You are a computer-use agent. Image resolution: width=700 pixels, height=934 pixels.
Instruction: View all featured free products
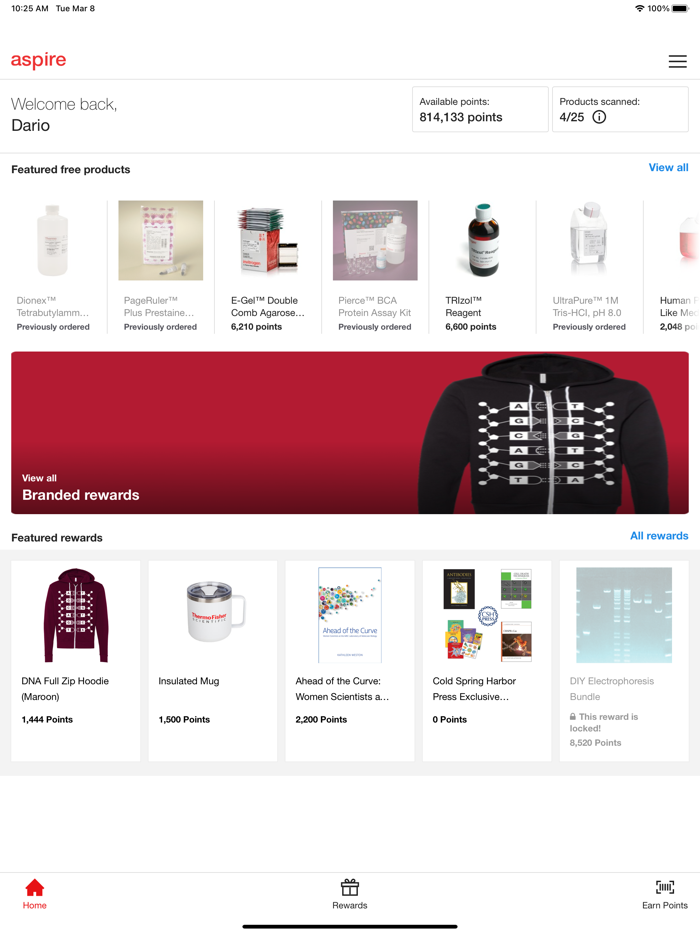tap(668, 167)
